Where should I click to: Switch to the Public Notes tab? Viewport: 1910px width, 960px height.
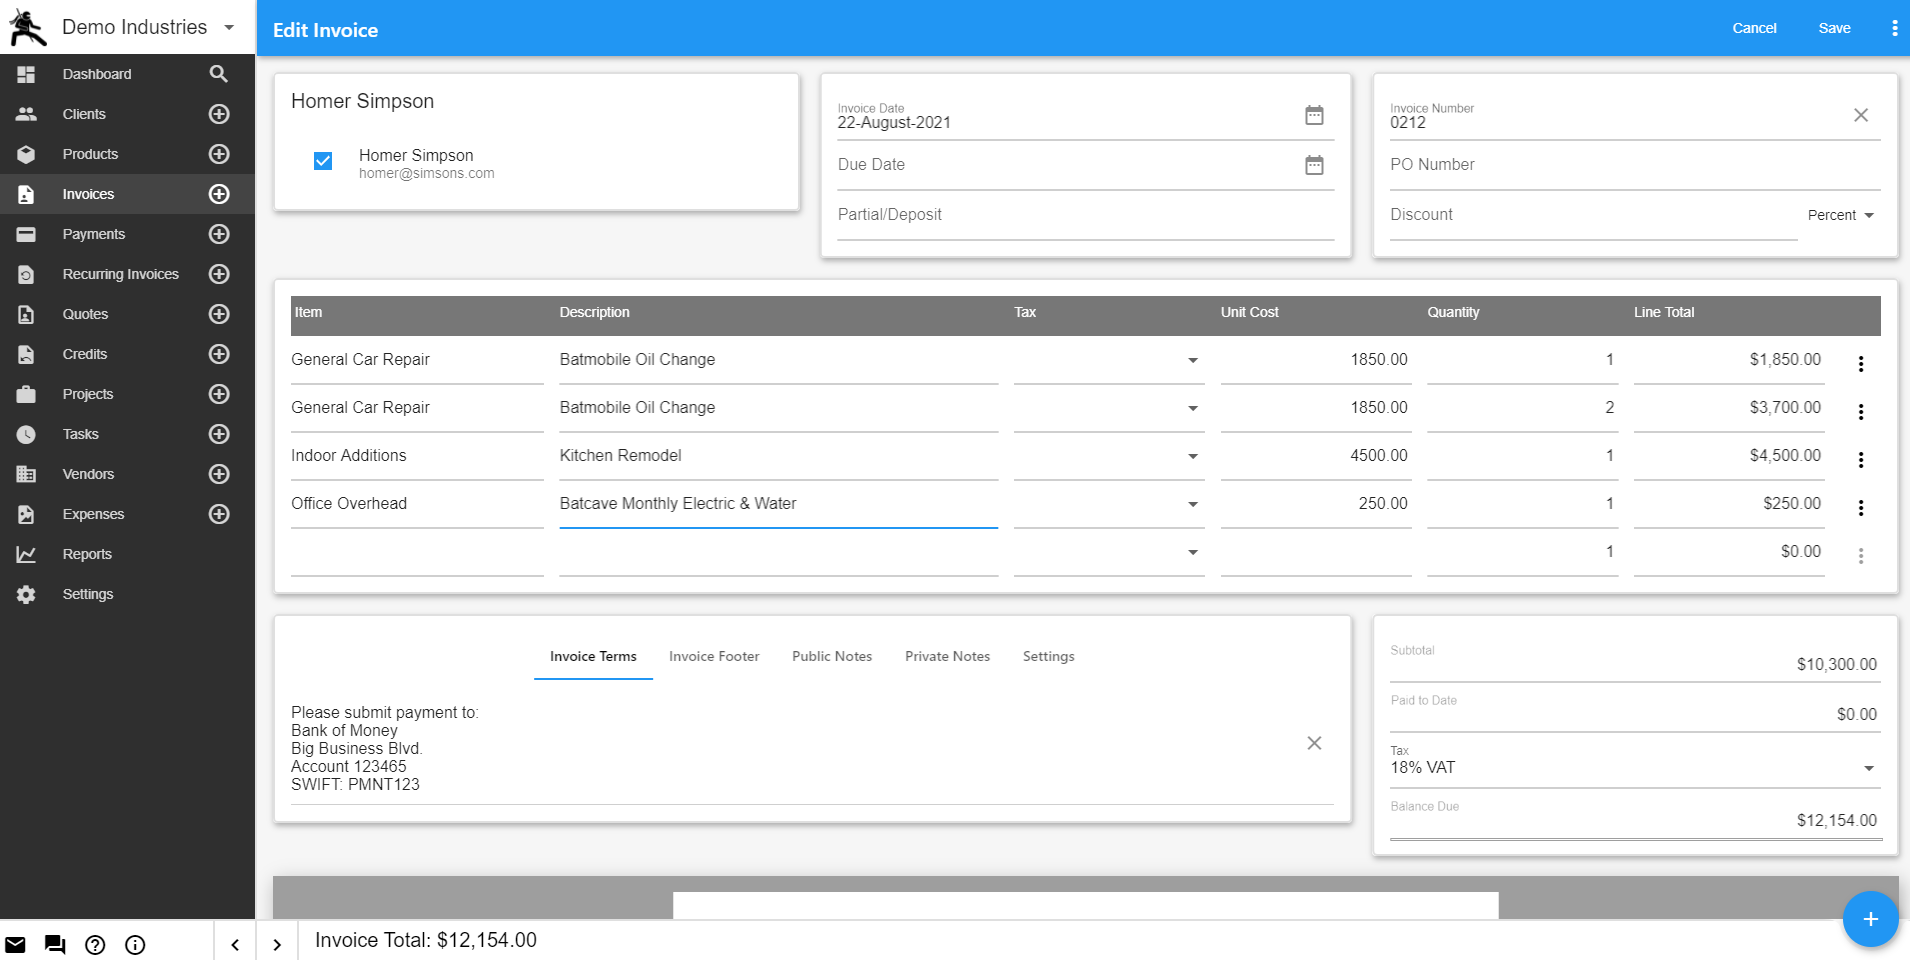click(x=831, y=656)
